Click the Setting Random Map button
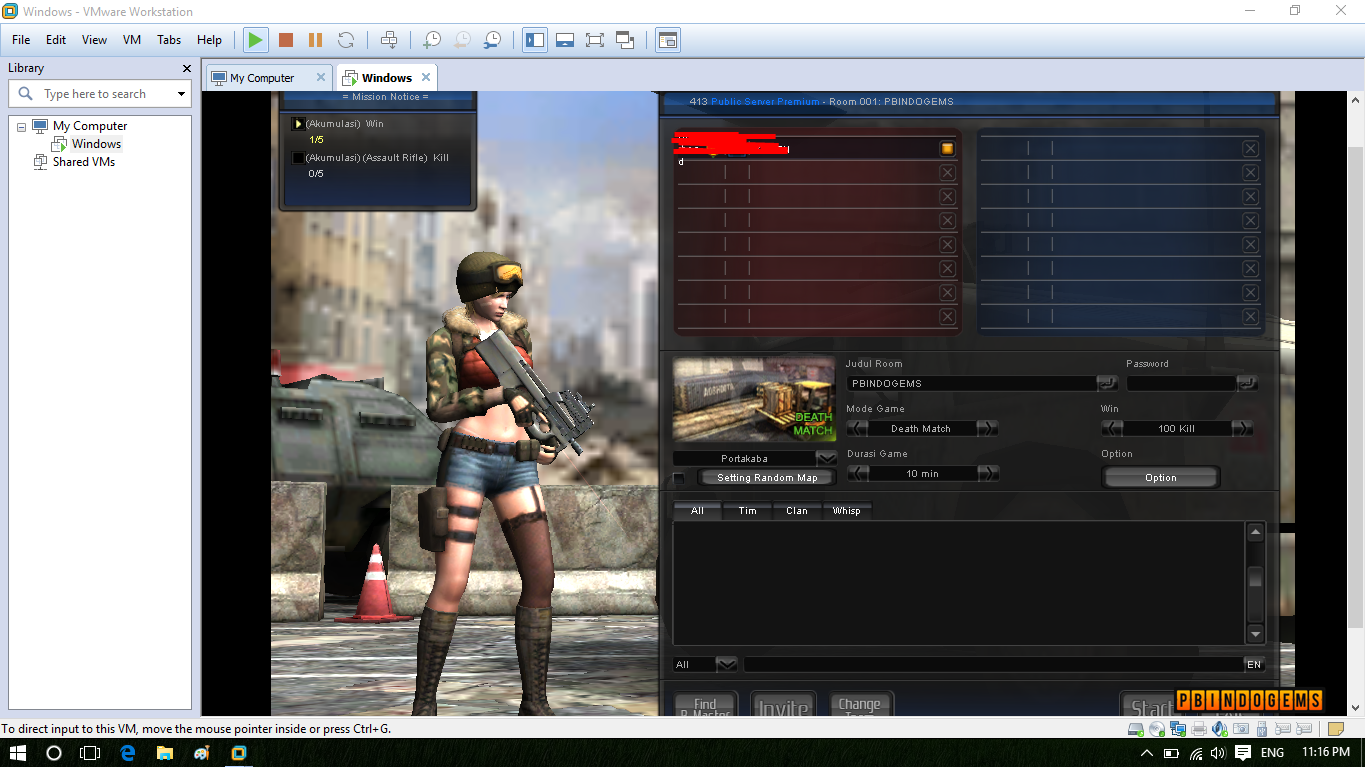Screen dimensions: 1365x767 pyautogui.click(x=767, y=478)
